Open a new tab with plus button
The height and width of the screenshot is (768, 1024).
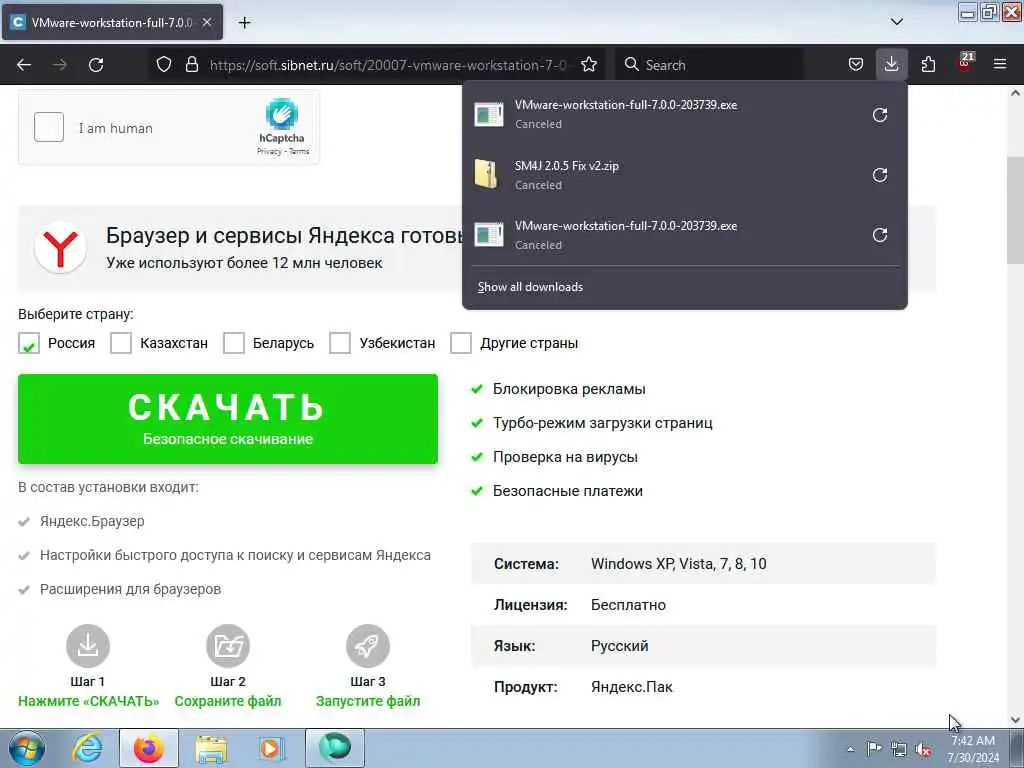(244, 22)
